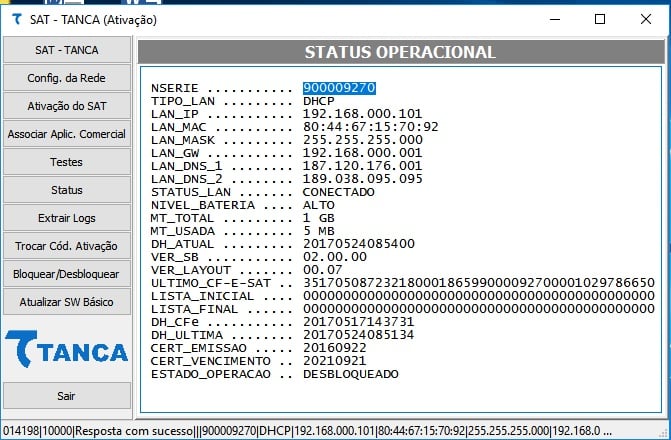
Task: Click the STATUS OPERACIONAL header
Action: point(401,52)
